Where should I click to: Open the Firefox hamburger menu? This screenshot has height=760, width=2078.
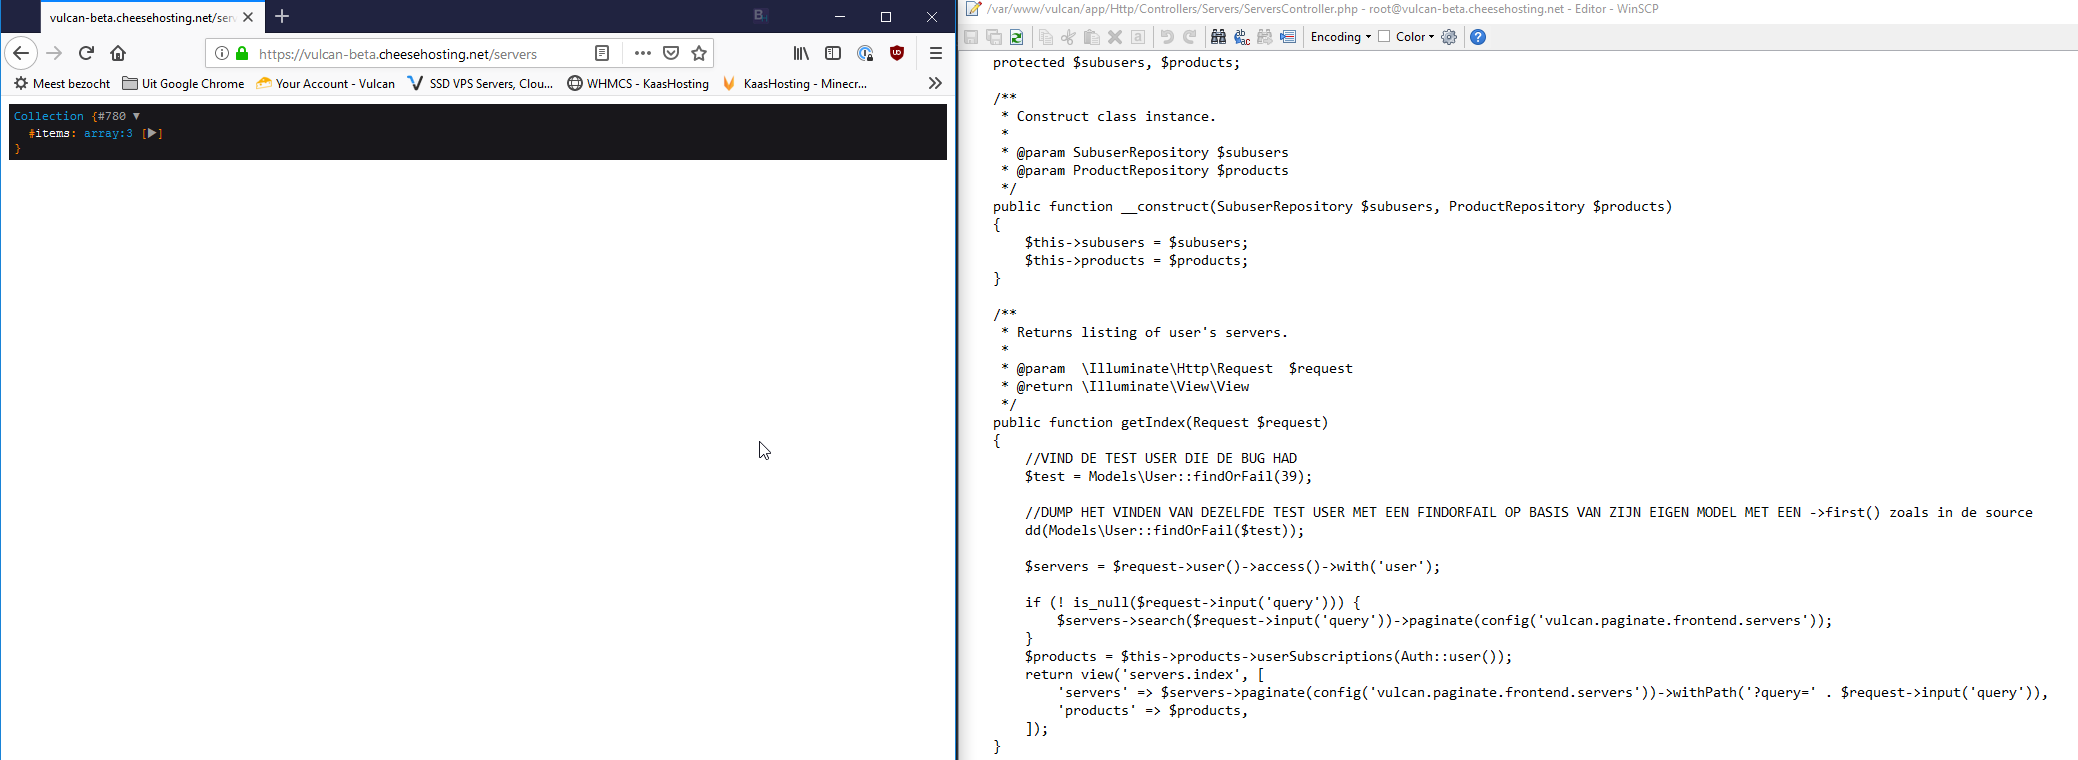(x=935, y=53)
